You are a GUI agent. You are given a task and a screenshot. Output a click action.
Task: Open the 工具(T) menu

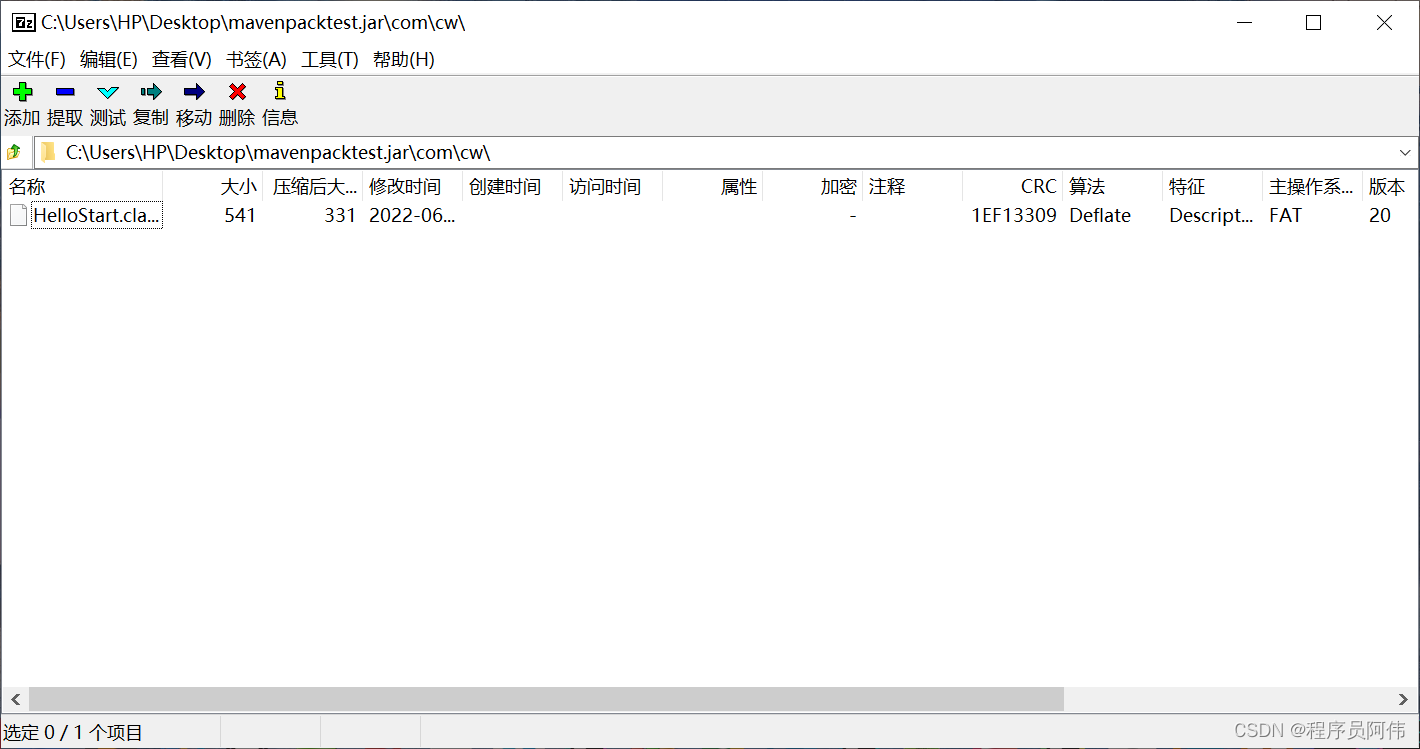click(x=330, y=60)
